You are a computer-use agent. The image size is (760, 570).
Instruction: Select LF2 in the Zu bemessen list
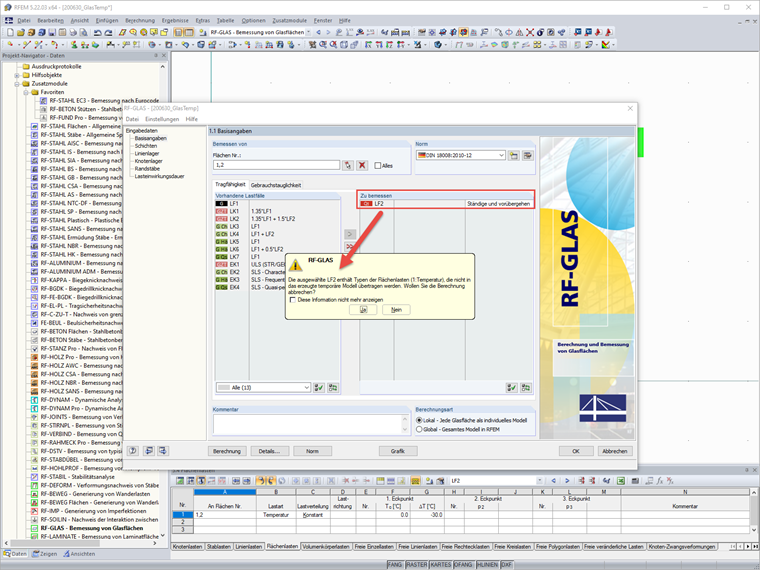tap(446, 204)
